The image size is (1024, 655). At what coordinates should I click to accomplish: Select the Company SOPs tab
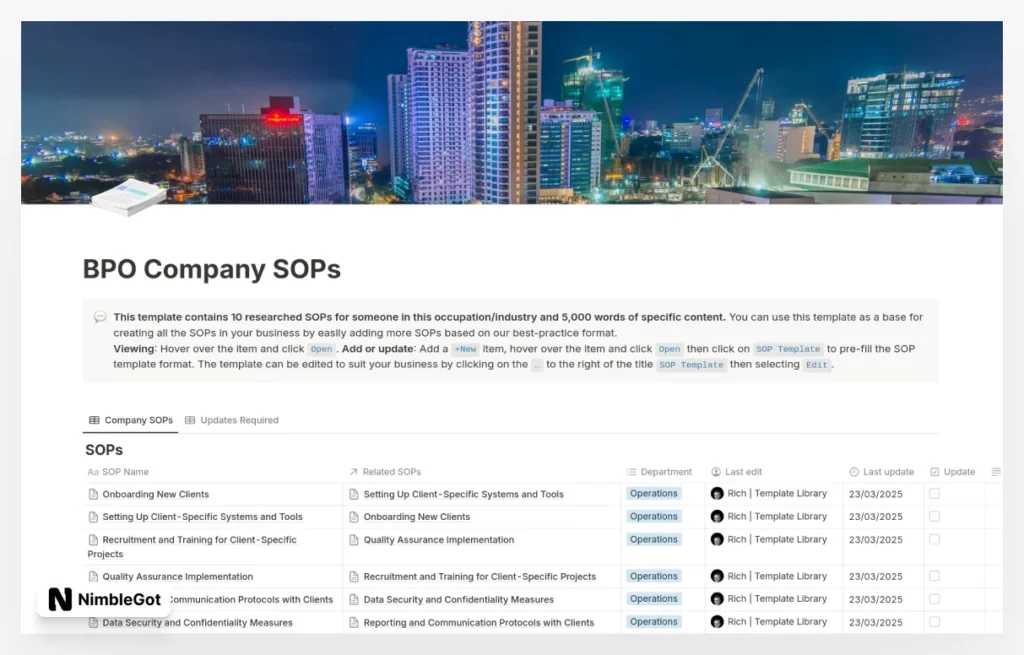(x=129, y=420)
